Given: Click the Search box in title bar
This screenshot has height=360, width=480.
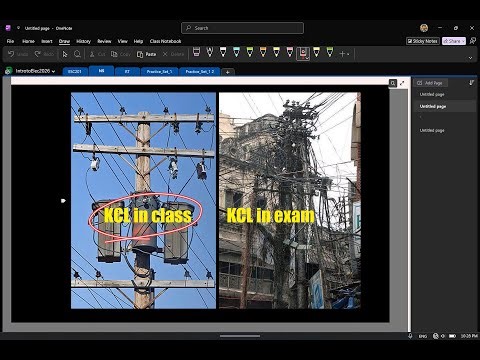Looking at the screenshot, I should (x=242, y=28).
